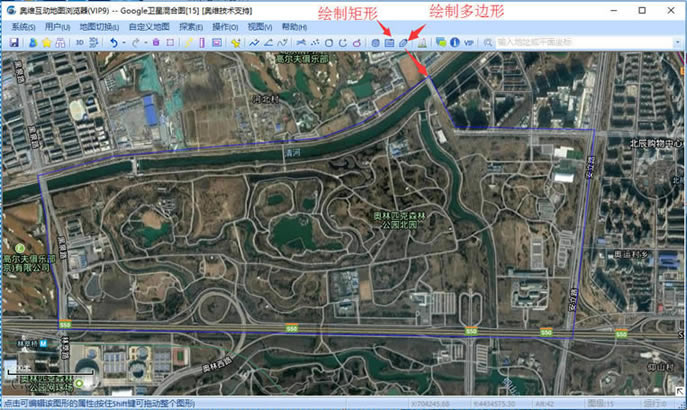Screen dimensions: 687x410
Task: Click the 奥林匹克森林公园北园 map label
Action: click(399, 220)
